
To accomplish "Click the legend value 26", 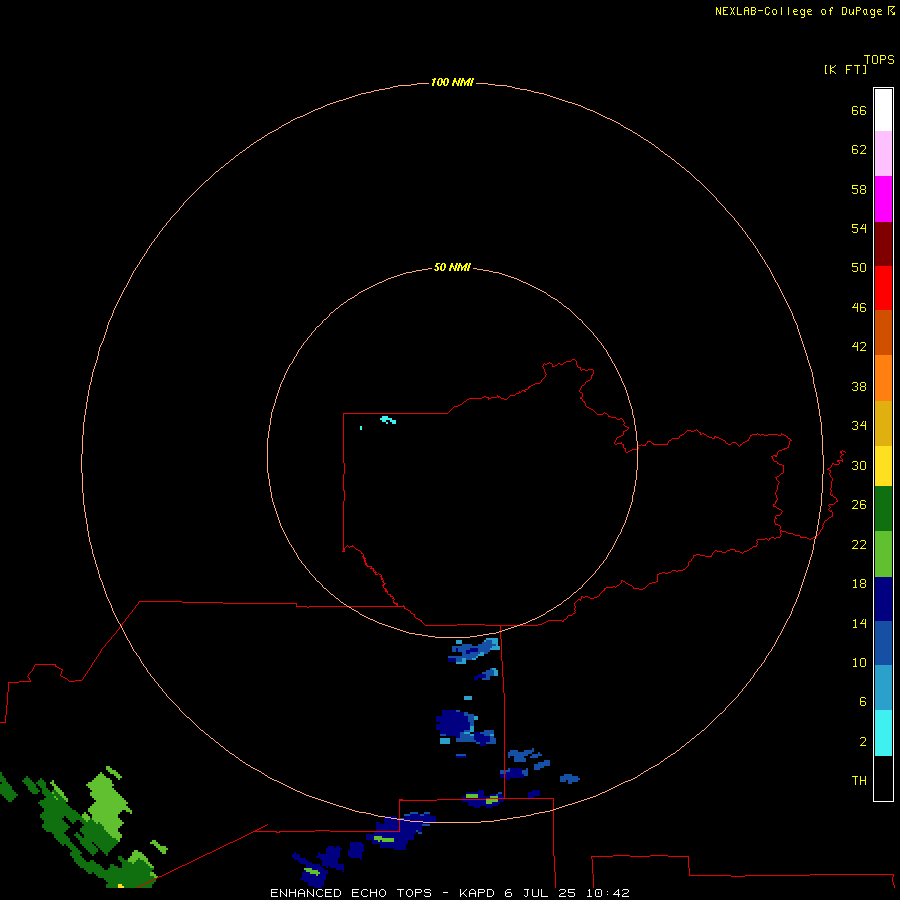I will click(859, 505).
